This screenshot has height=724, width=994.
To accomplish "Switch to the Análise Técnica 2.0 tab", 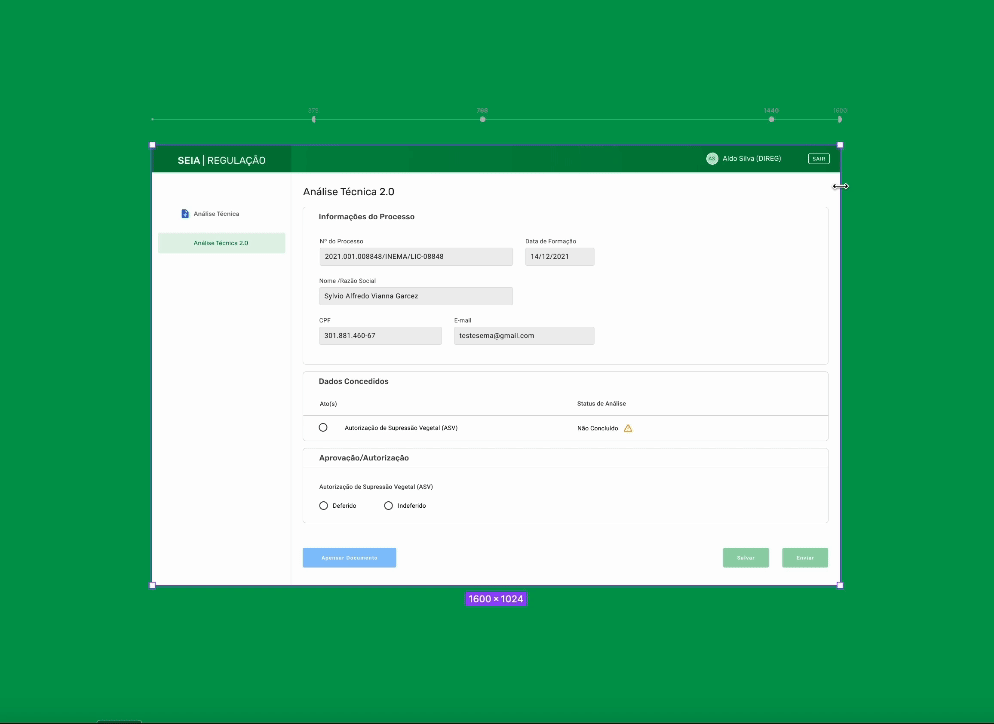I will pyautogui.click(x=221, y=242).
